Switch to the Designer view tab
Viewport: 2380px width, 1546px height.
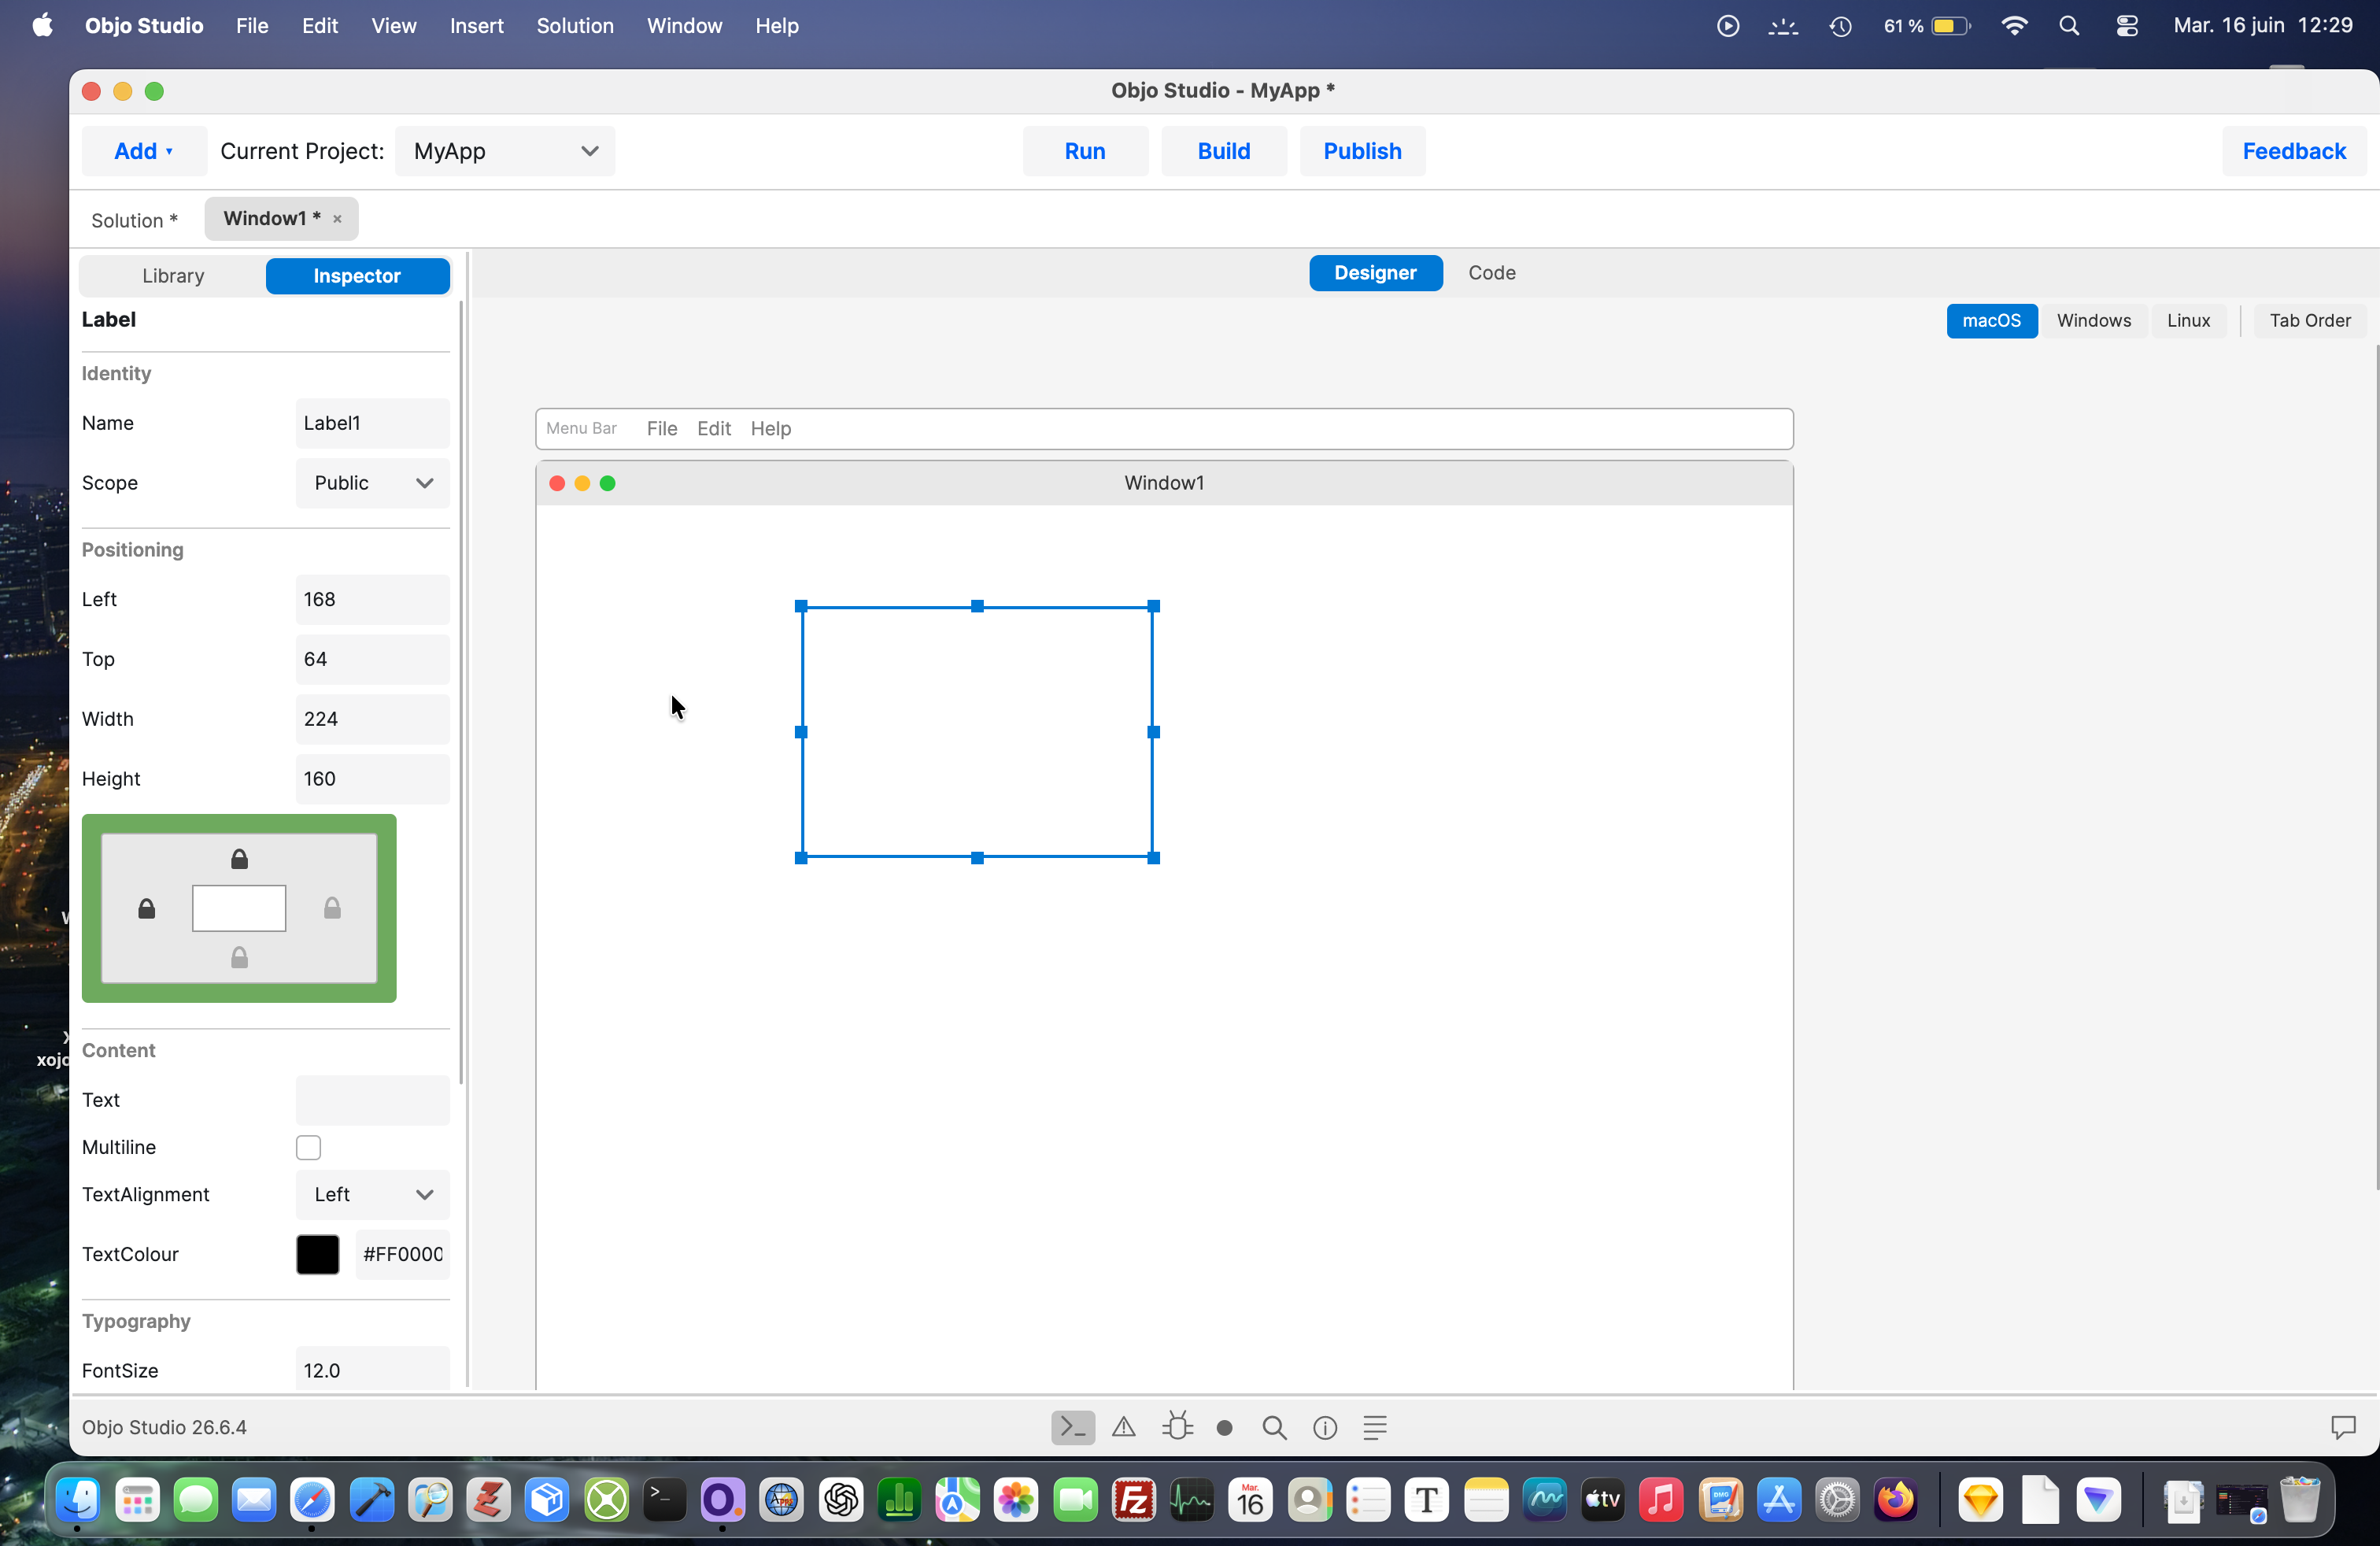click(x=1375, y=273)
